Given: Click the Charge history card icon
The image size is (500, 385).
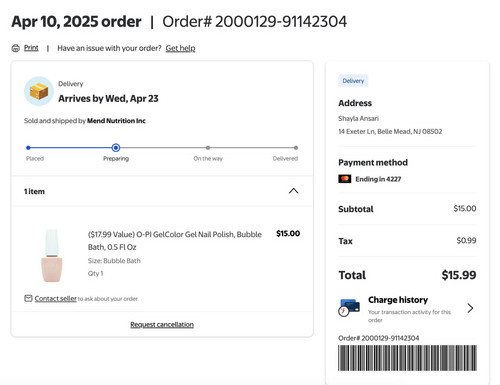Looking at the screenshot, I should [x=349, y=307].
